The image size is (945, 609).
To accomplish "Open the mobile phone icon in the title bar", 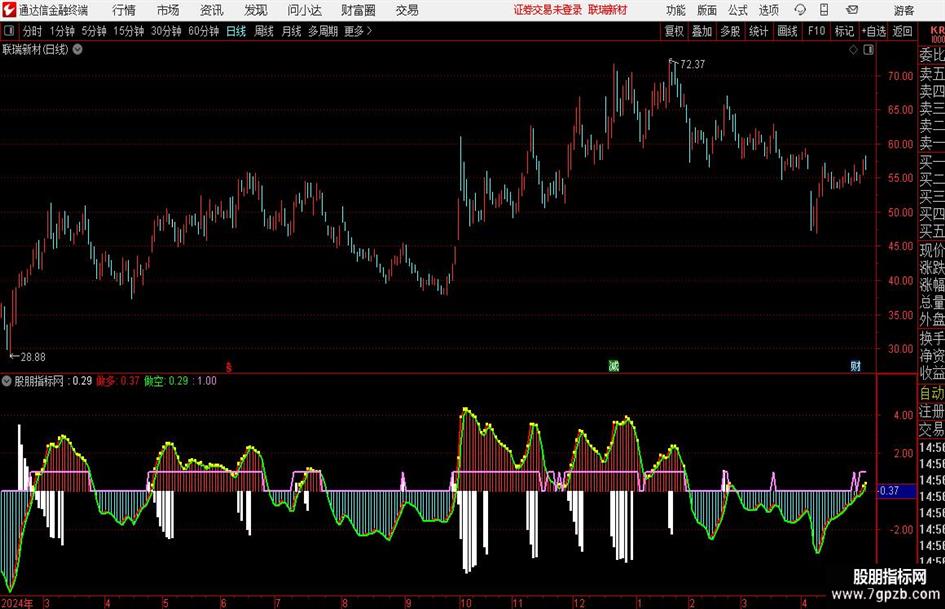I will coord(824,10).
